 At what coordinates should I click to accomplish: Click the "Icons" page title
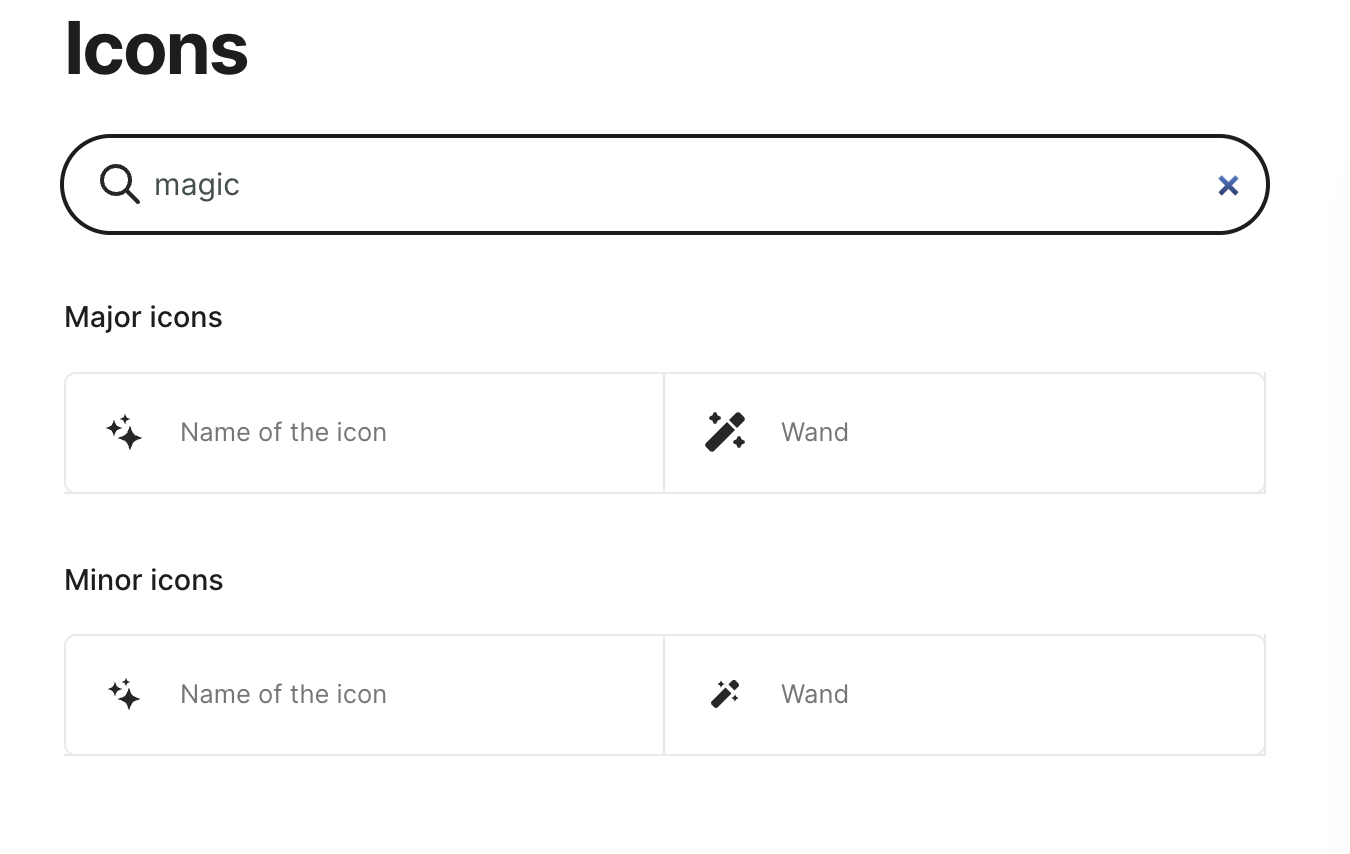(x=156, y=48)
